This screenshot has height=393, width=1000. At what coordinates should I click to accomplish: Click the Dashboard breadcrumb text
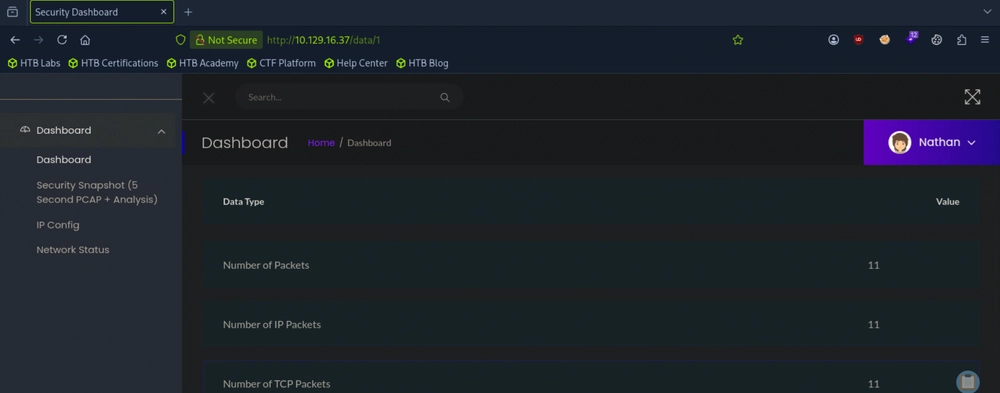tap(369, 143)
